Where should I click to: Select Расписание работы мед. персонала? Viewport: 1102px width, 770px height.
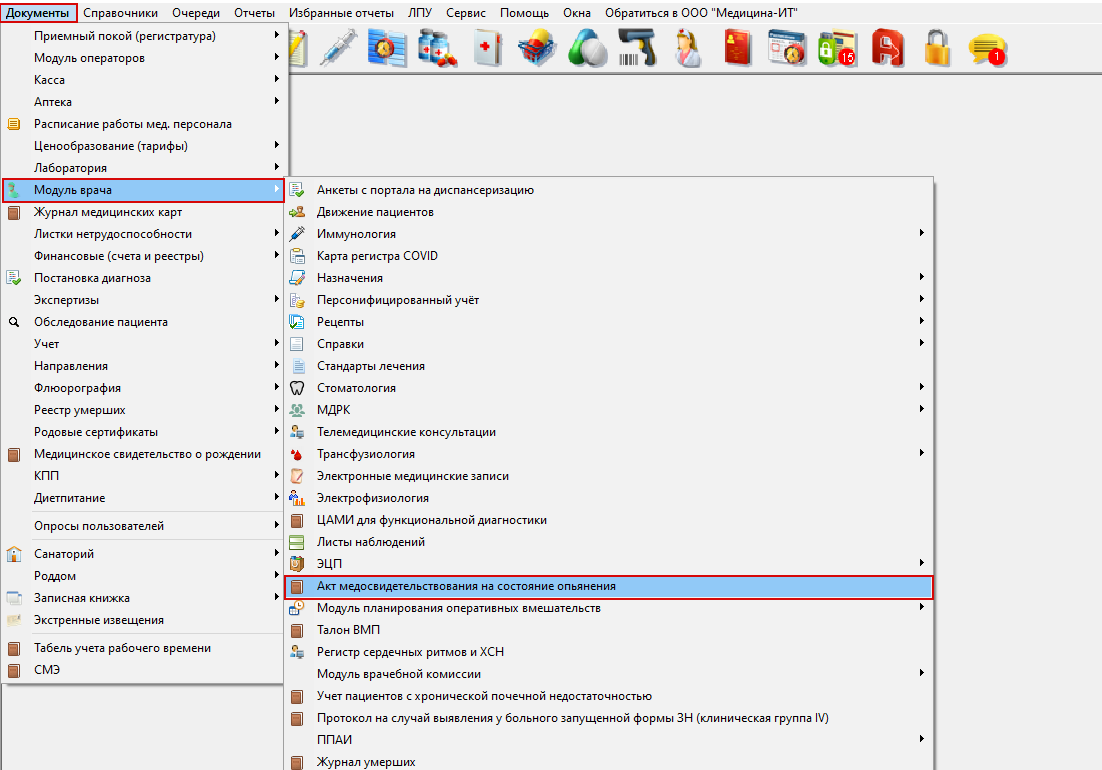tap(143, 124)
